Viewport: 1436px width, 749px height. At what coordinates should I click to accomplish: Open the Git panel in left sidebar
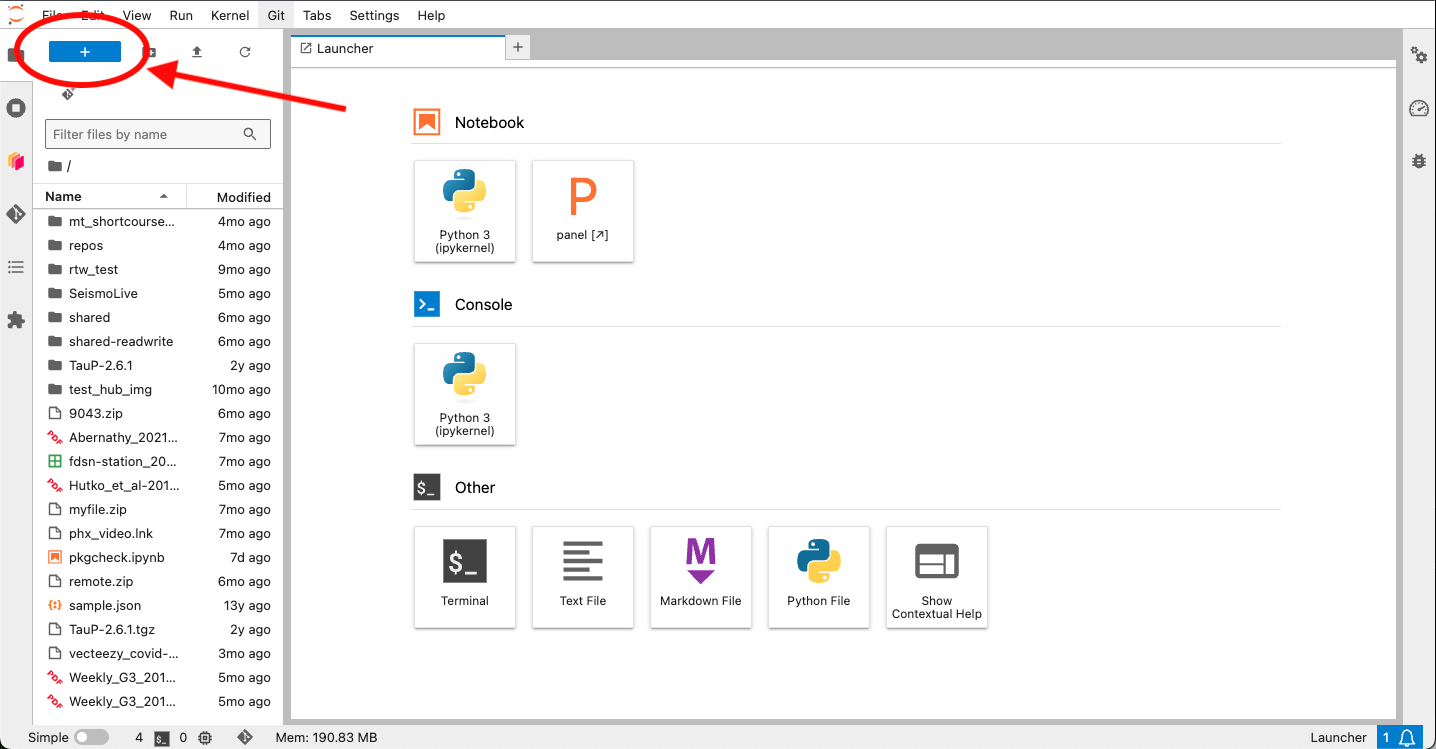tap(16, 214)
